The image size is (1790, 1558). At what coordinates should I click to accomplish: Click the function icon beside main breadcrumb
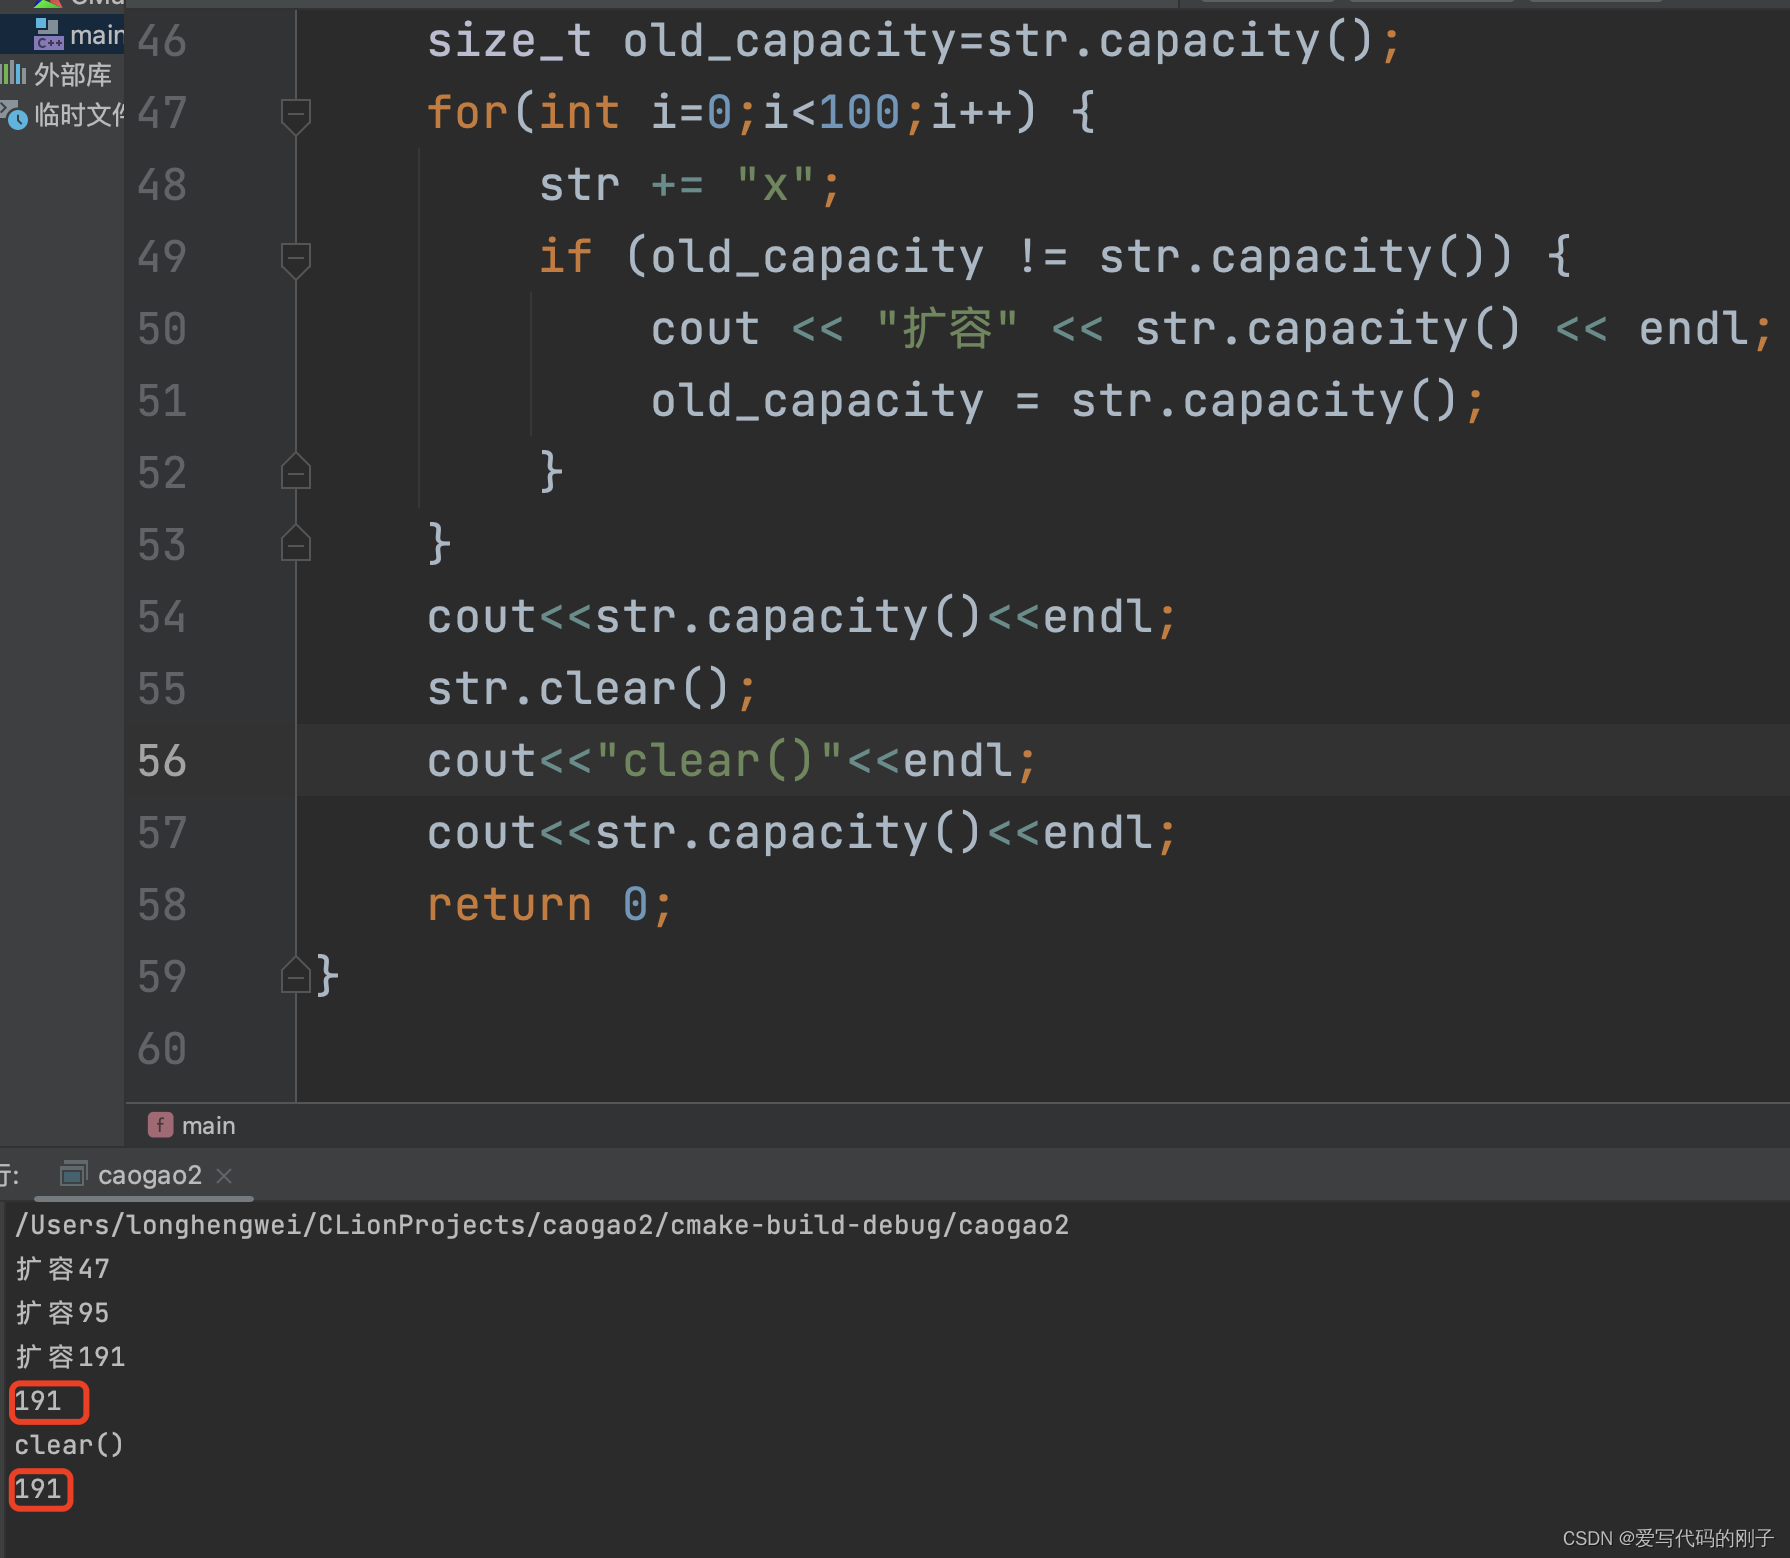[160, 1125]
